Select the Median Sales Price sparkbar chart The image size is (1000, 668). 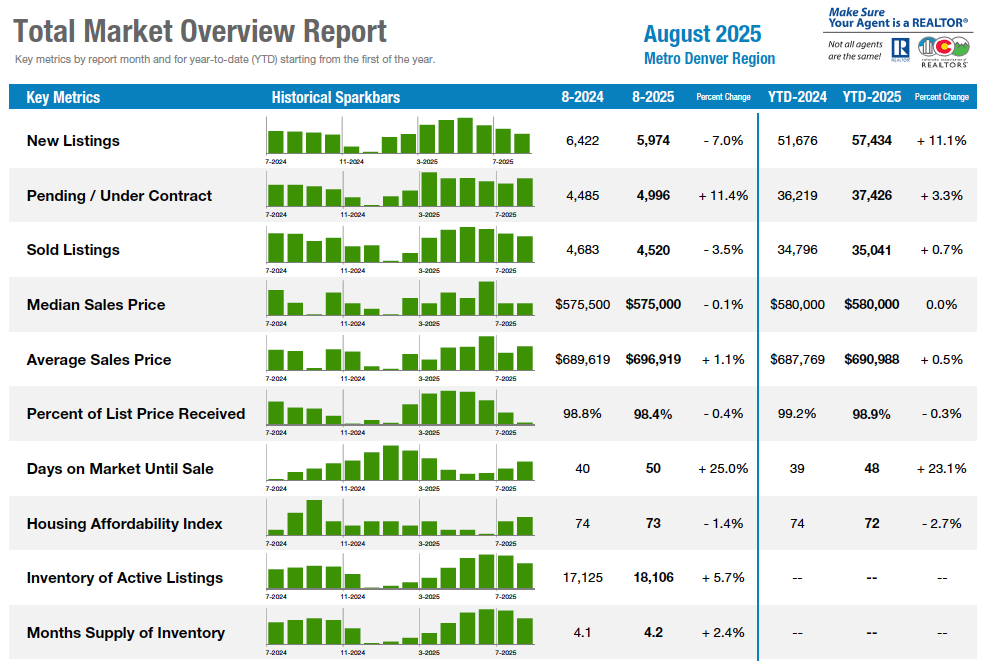399,300
